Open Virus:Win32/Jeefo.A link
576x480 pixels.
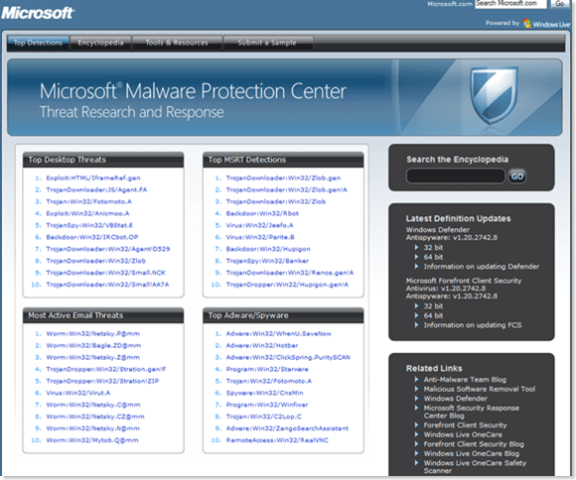[x=260, y=225]
